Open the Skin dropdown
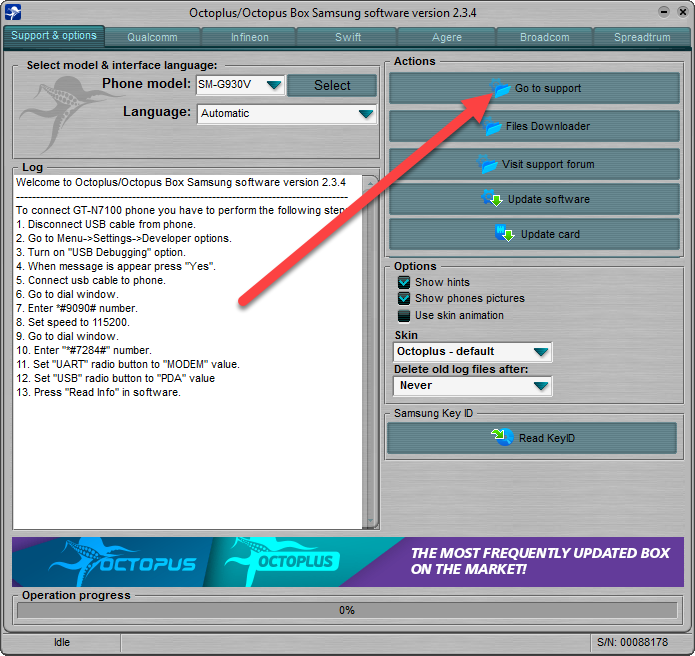 pos(472,352)
